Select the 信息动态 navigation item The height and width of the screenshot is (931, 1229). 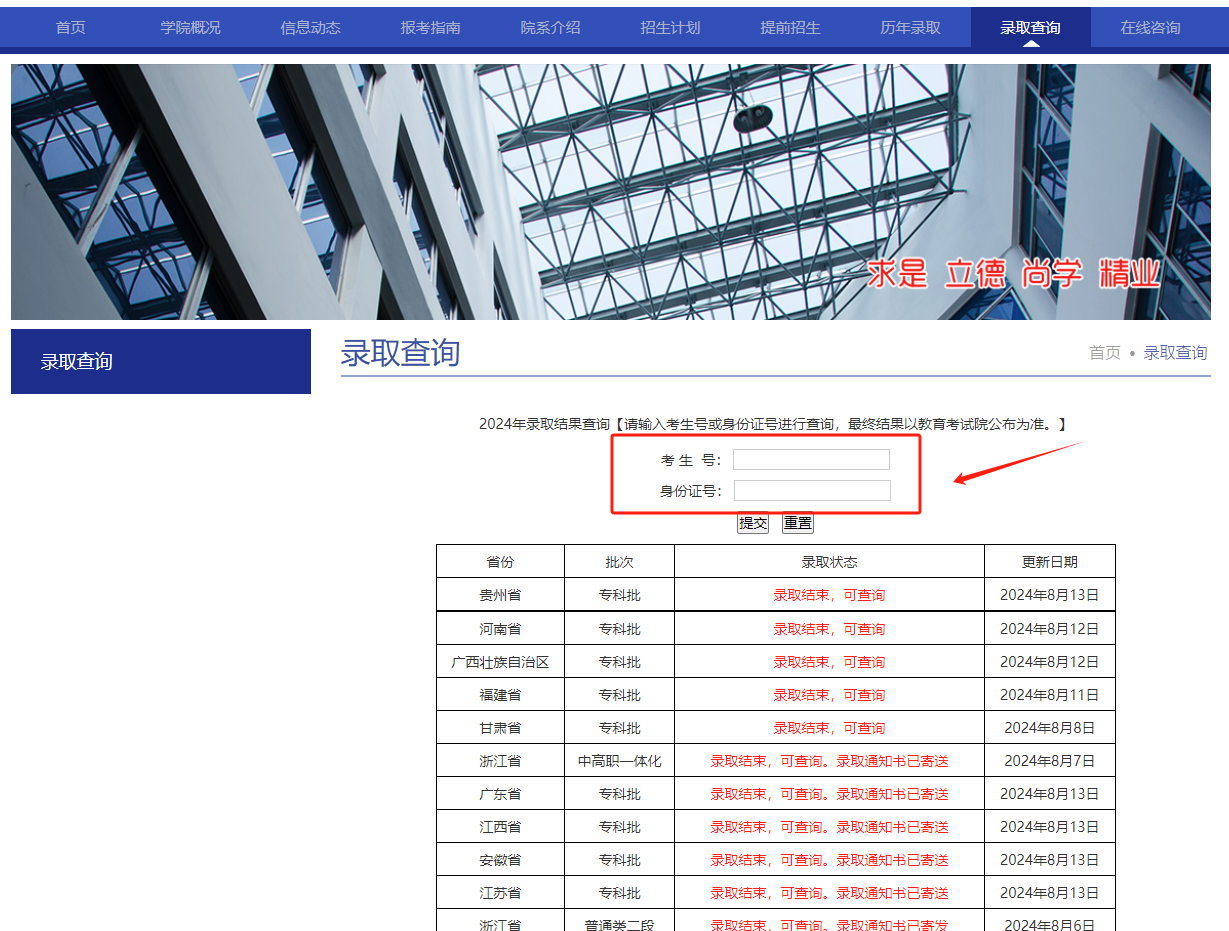click(310, 28)
